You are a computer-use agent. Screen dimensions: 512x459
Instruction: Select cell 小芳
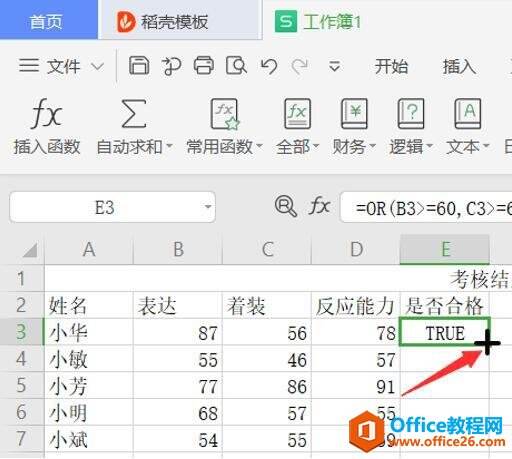tap(89, 385)
